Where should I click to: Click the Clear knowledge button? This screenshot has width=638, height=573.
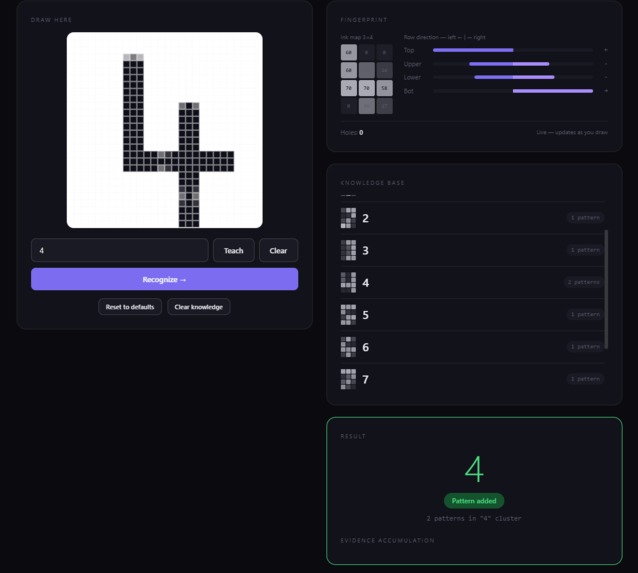(199, 307)
